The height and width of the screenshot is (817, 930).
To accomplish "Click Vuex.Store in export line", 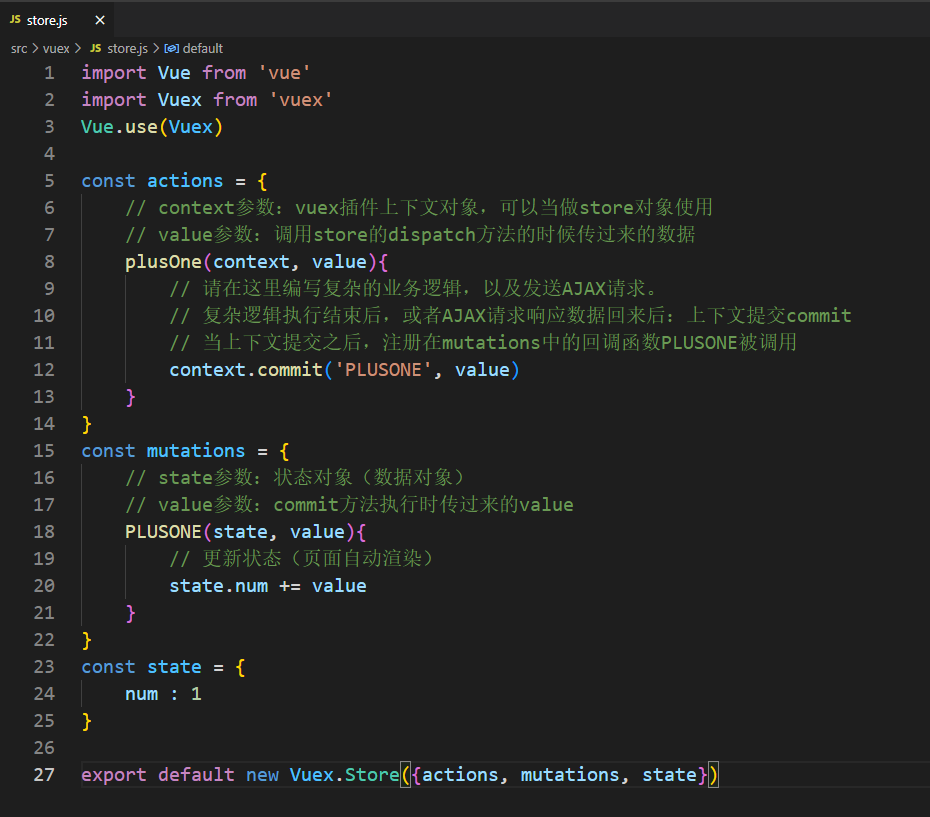I will [x=345, y=775].
